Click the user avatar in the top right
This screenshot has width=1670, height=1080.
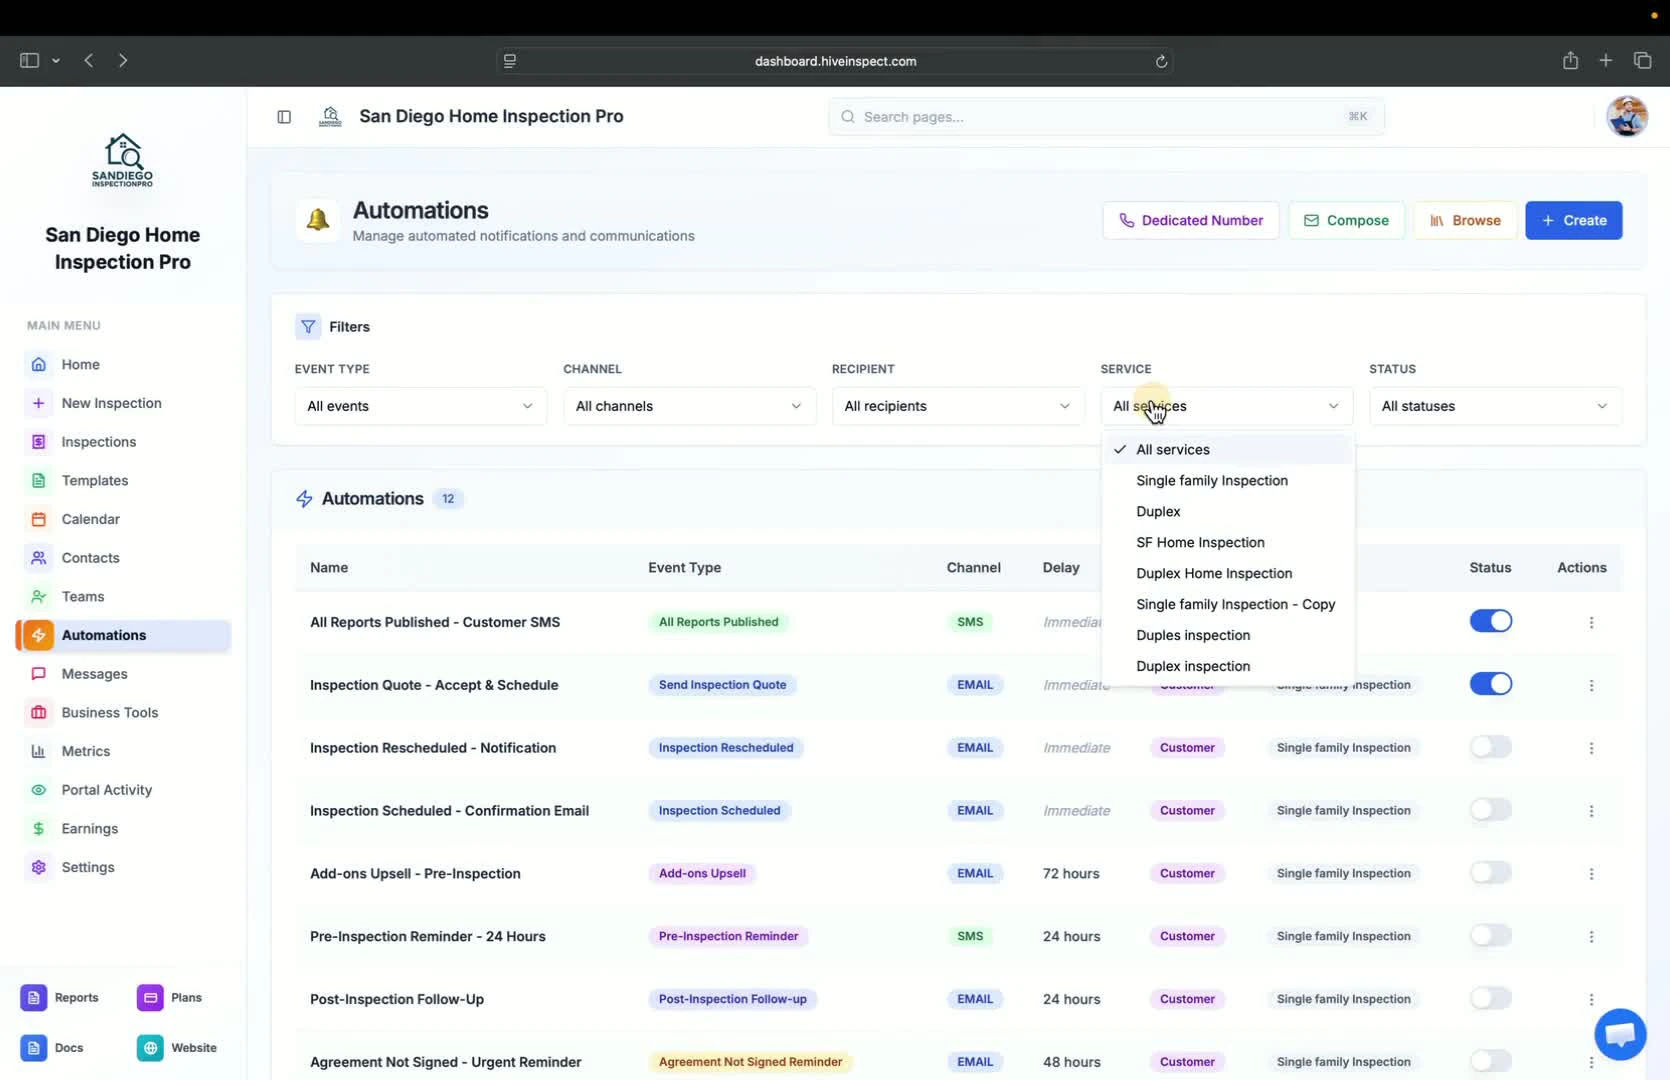point(1627,116)
